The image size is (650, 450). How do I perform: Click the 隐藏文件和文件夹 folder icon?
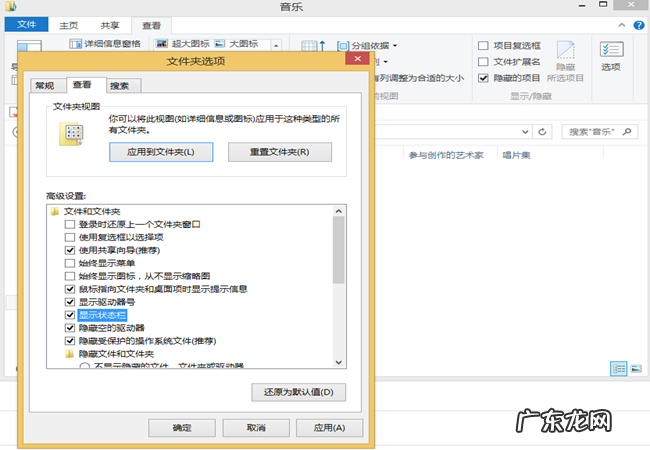(x=70, y=354)
